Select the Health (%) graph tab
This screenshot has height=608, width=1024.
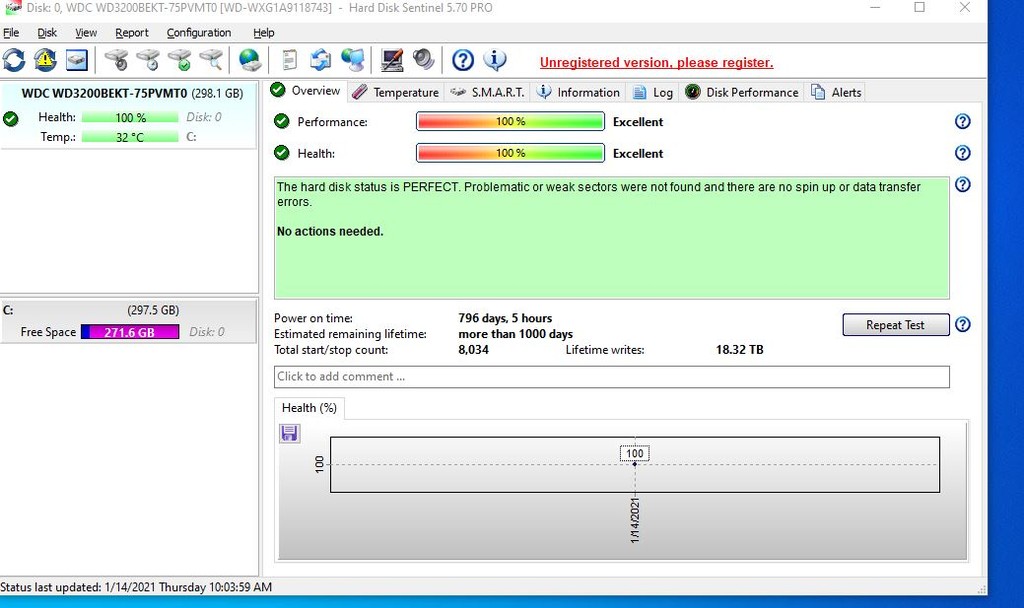click(x=310, y=408)
